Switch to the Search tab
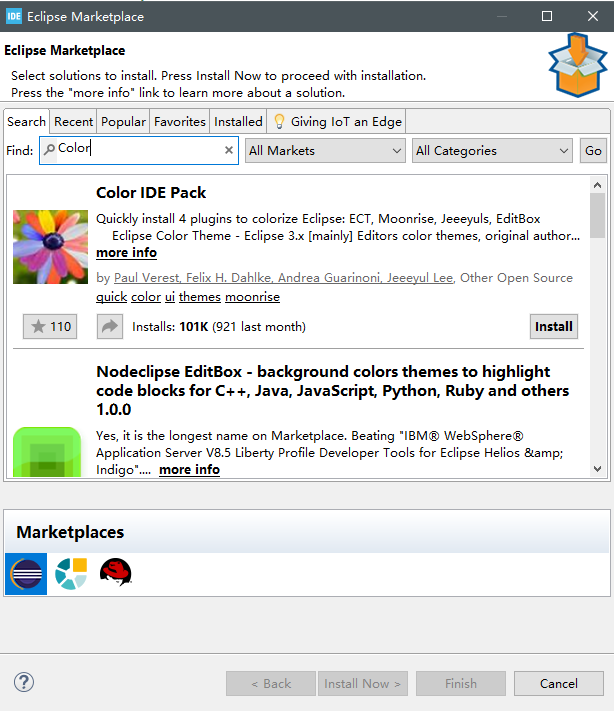The height and width of the screenshot is (711, 614). (26, 122)
